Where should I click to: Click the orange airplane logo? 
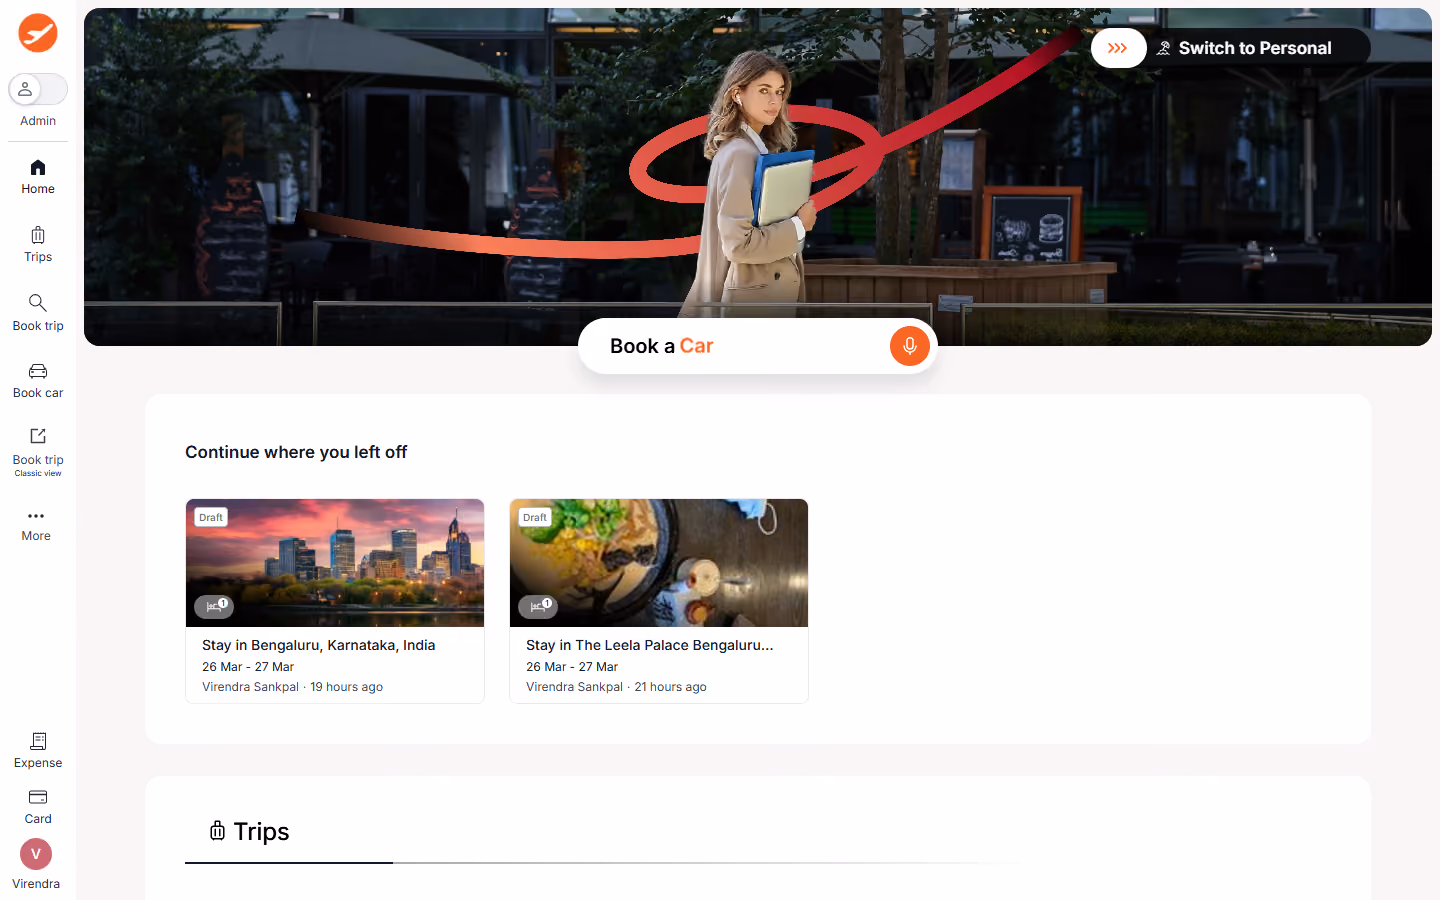tap(38, 33)
